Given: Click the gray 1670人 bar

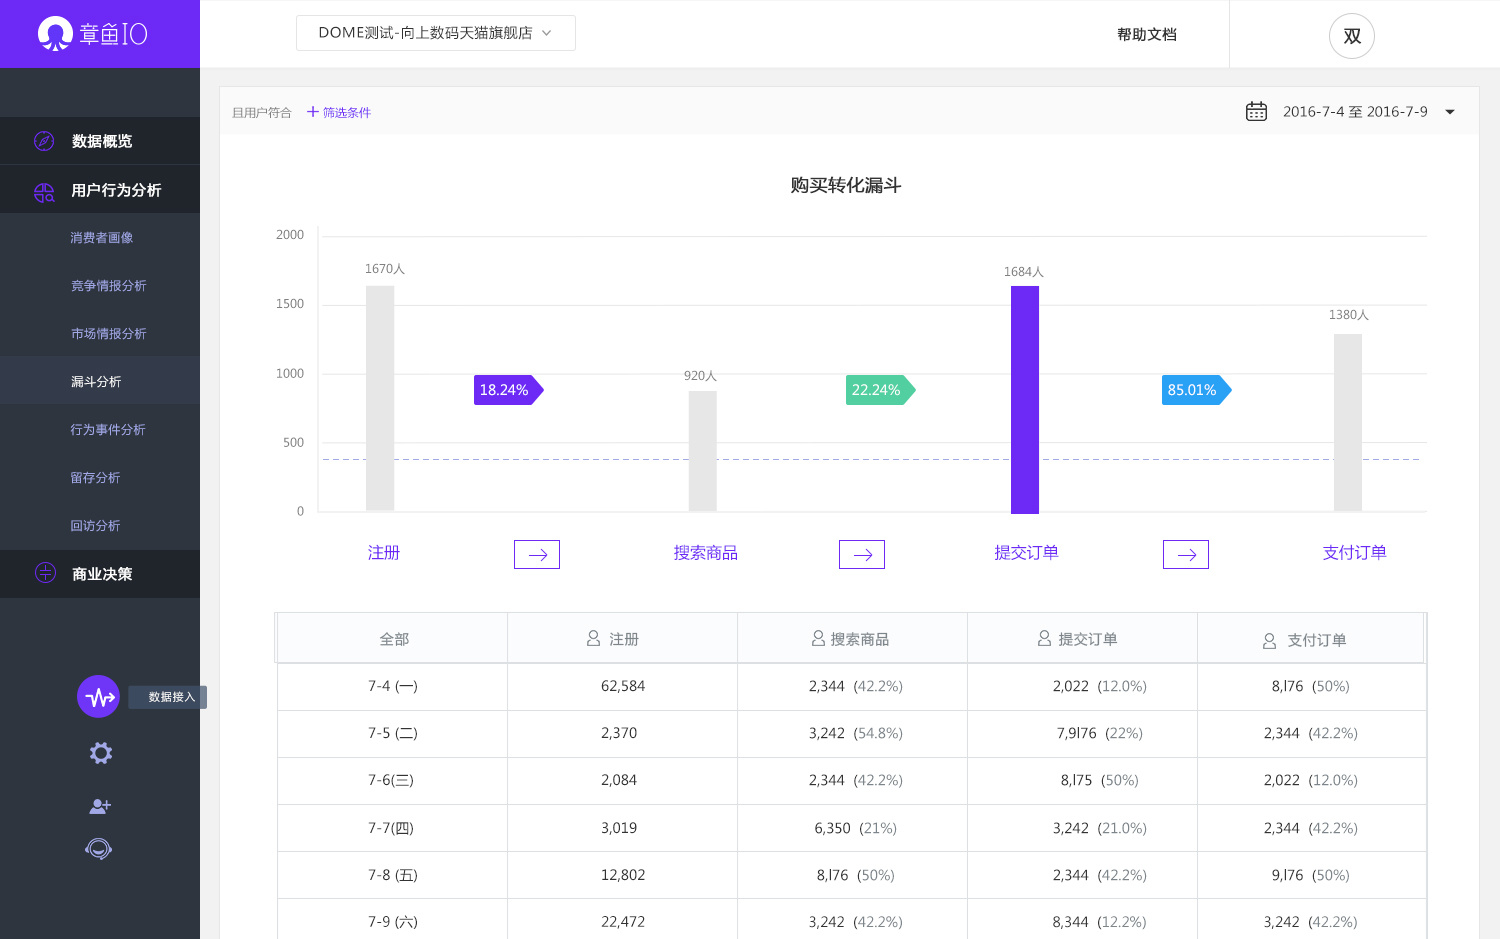Looking at the screenshot, I should click(380, 398).
